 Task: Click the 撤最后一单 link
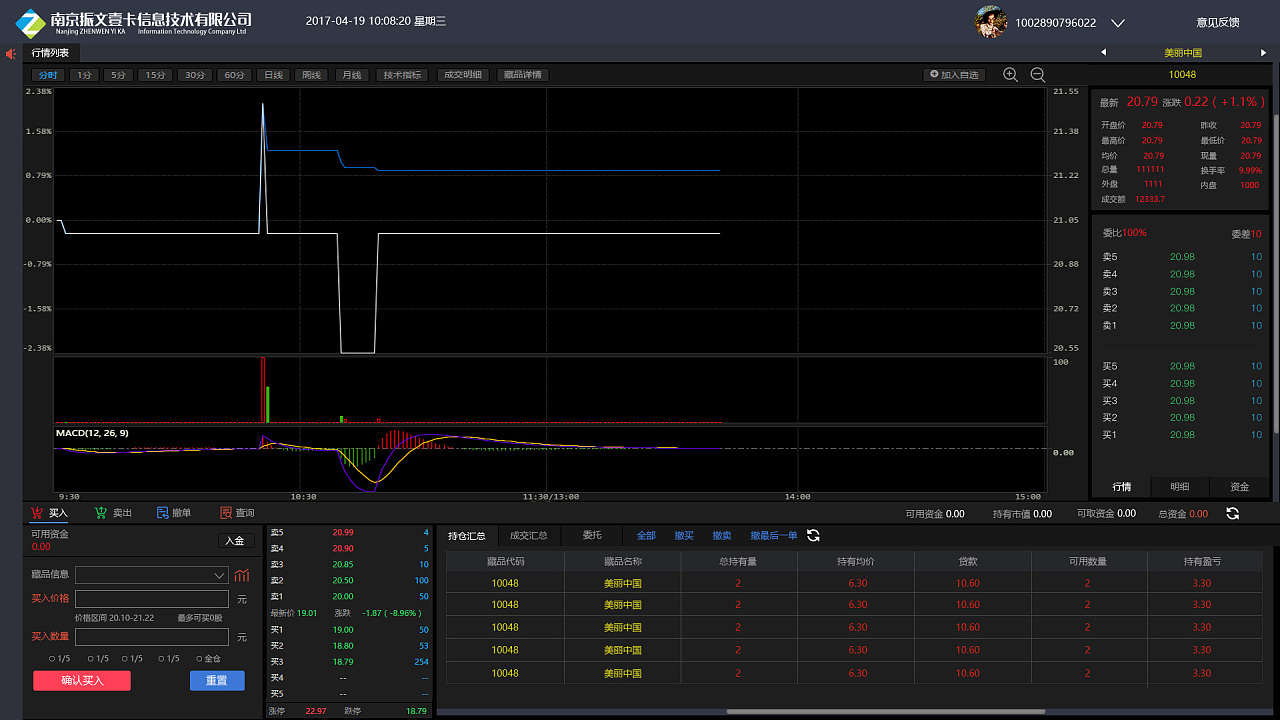click(774, 536)
